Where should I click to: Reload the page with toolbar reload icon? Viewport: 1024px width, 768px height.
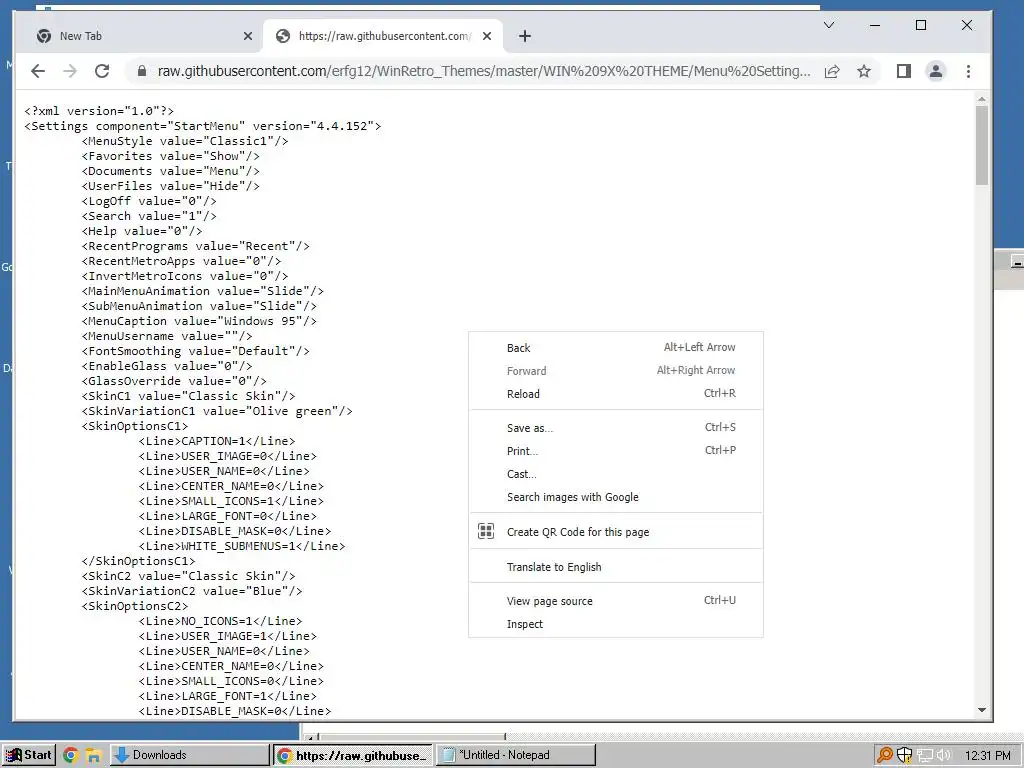pos(102,71)
